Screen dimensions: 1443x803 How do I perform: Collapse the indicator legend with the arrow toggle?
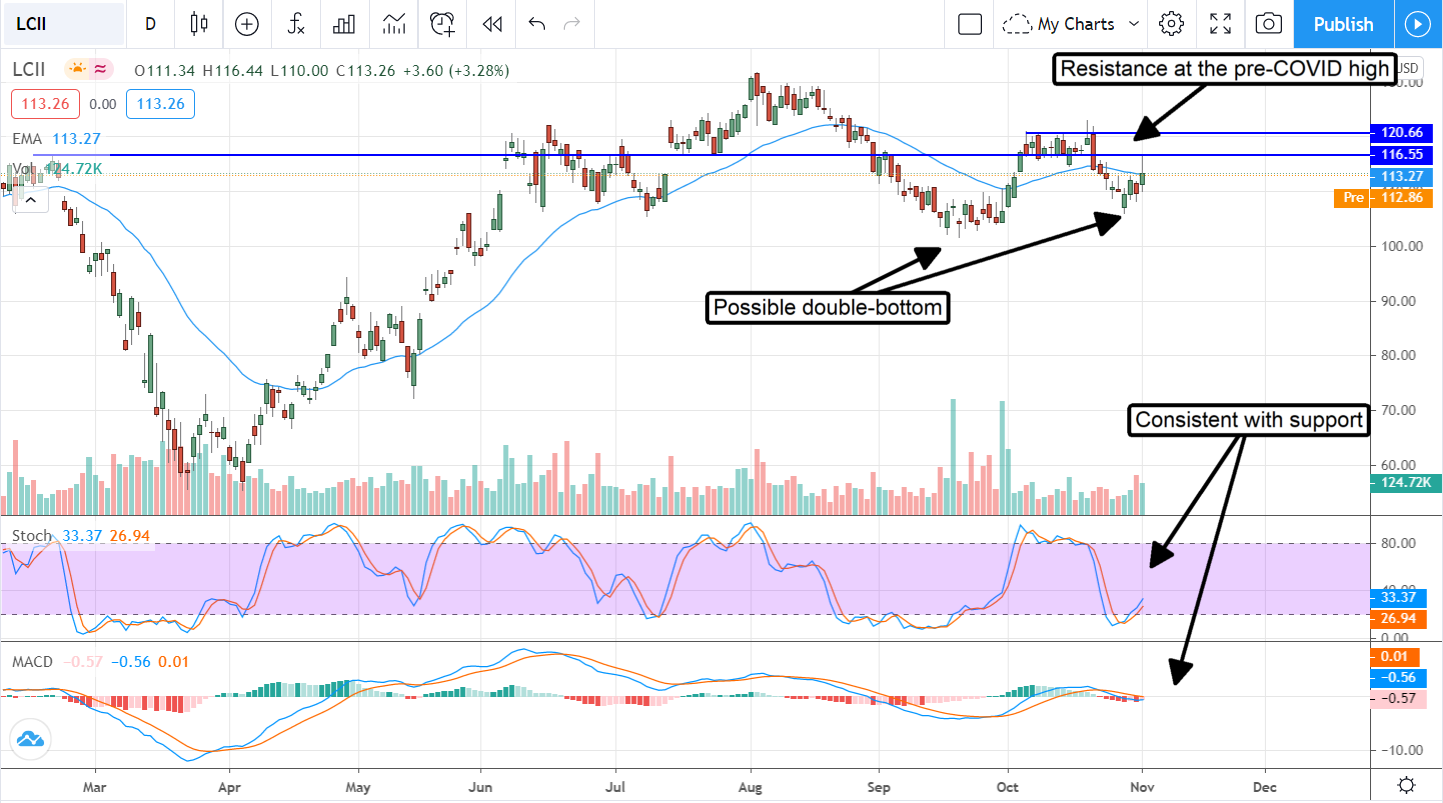(x=30, y=201)
